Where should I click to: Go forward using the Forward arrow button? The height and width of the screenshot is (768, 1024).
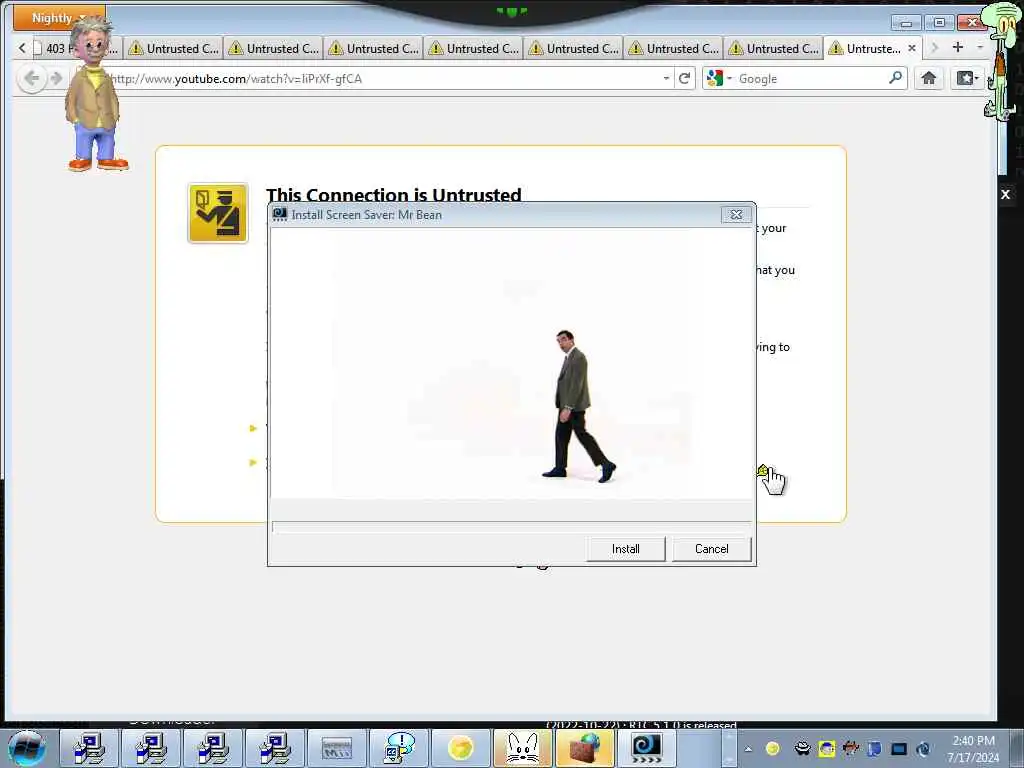tap(57, 79)
